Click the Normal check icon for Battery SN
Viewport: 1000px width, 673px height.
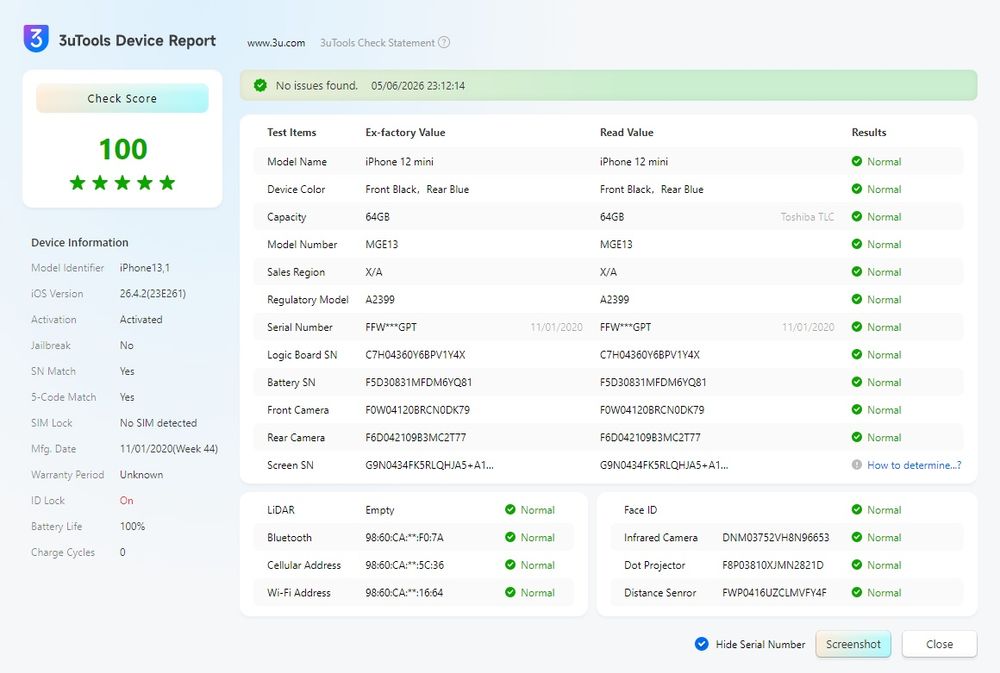tap(857, 382)
